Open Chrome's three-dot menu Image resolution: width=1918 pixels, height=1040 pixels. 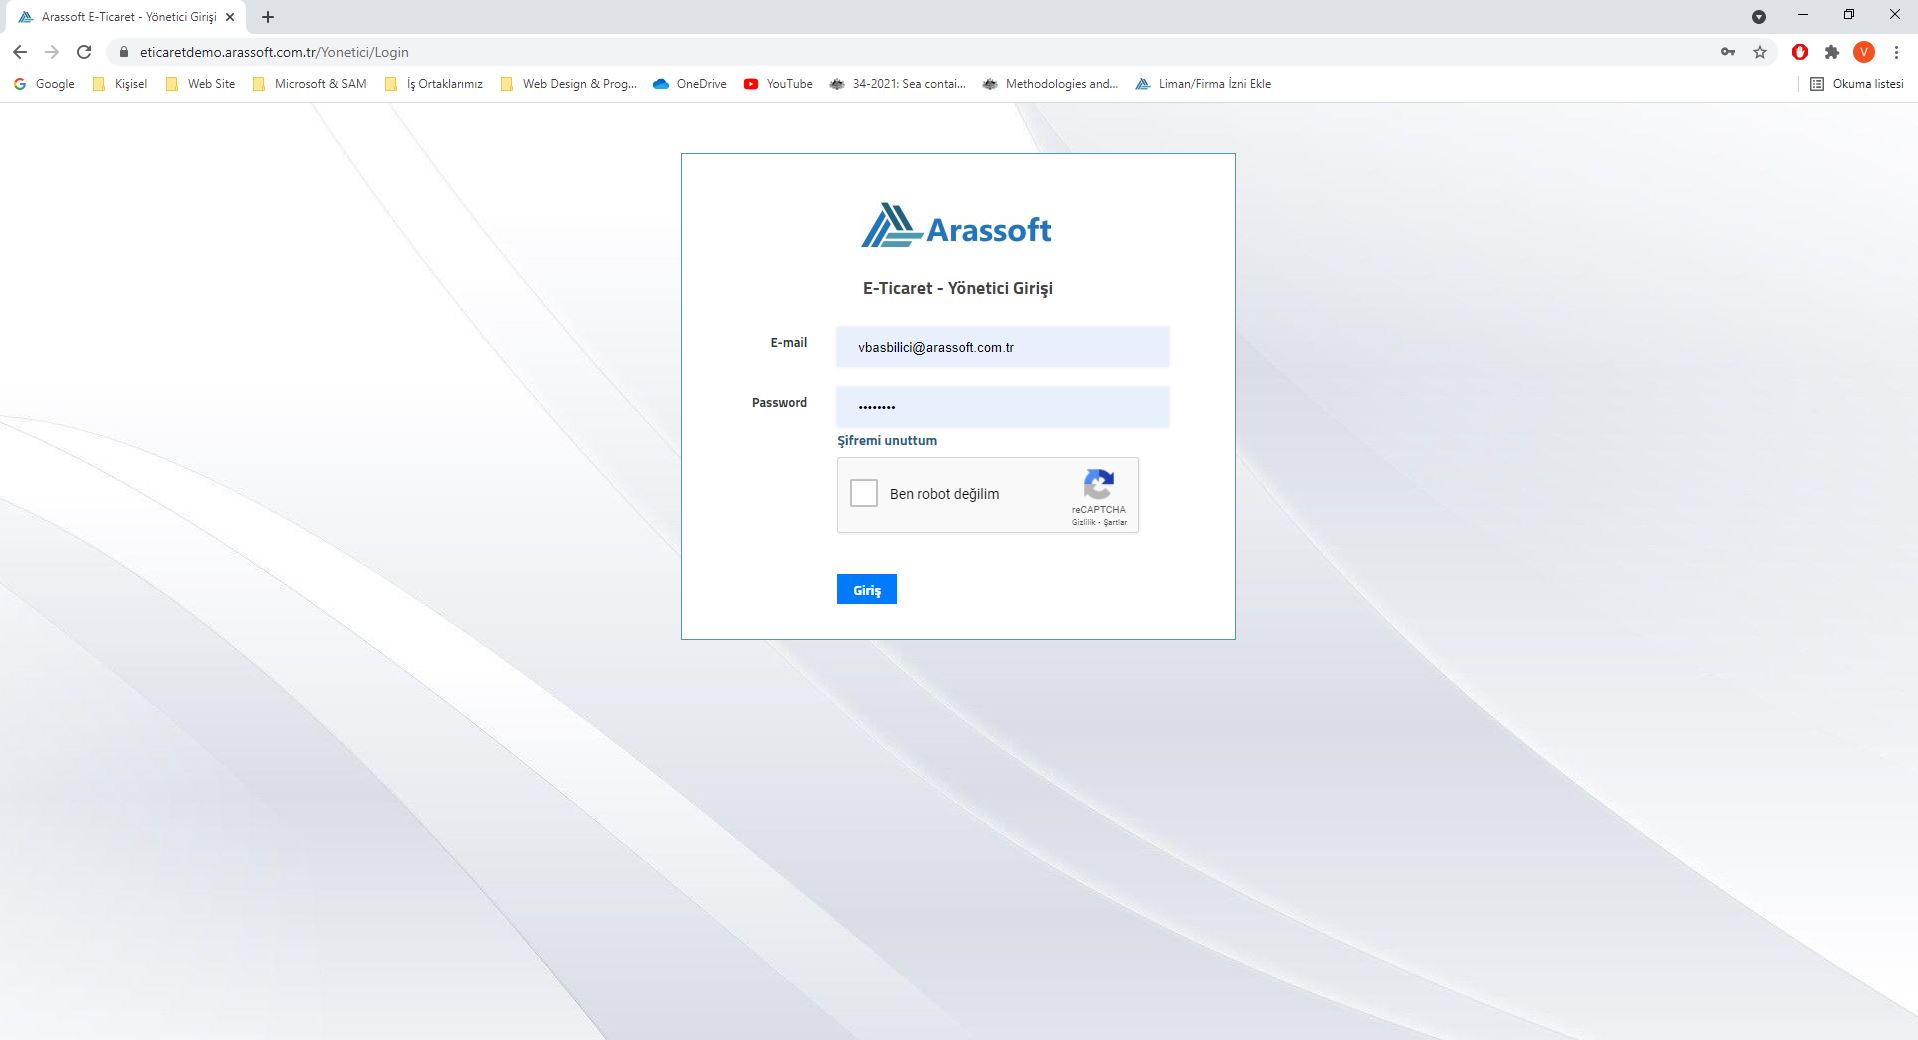point(1896,52)
